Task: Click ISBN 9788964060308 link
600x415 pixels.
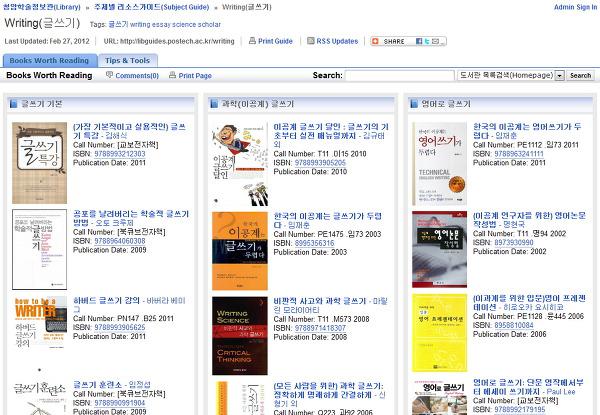Action: [x=120, y=241]
